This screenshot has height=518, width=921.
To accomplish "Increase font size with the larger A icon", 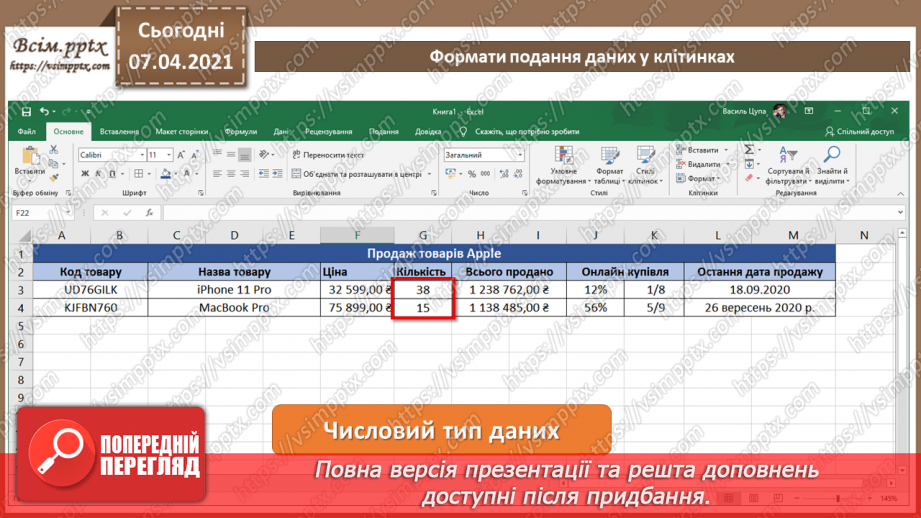I will (x=181, y=155).
